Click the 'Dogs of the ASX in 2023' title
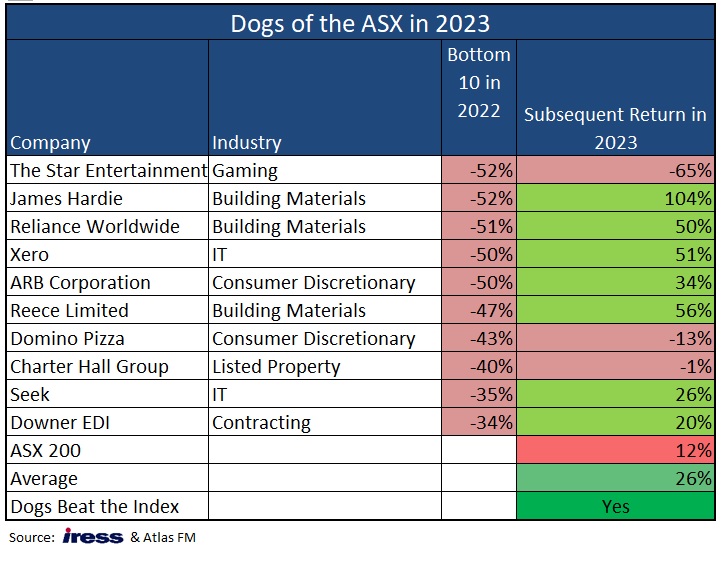 [360, 23]
